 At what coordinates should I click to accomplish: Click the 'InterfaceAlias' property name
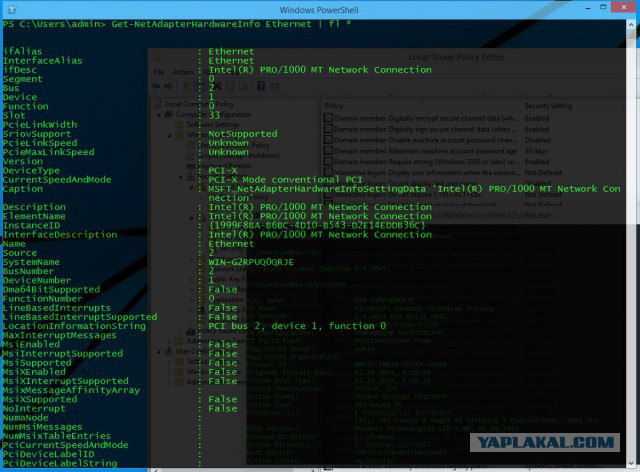(x=42, y=61)
